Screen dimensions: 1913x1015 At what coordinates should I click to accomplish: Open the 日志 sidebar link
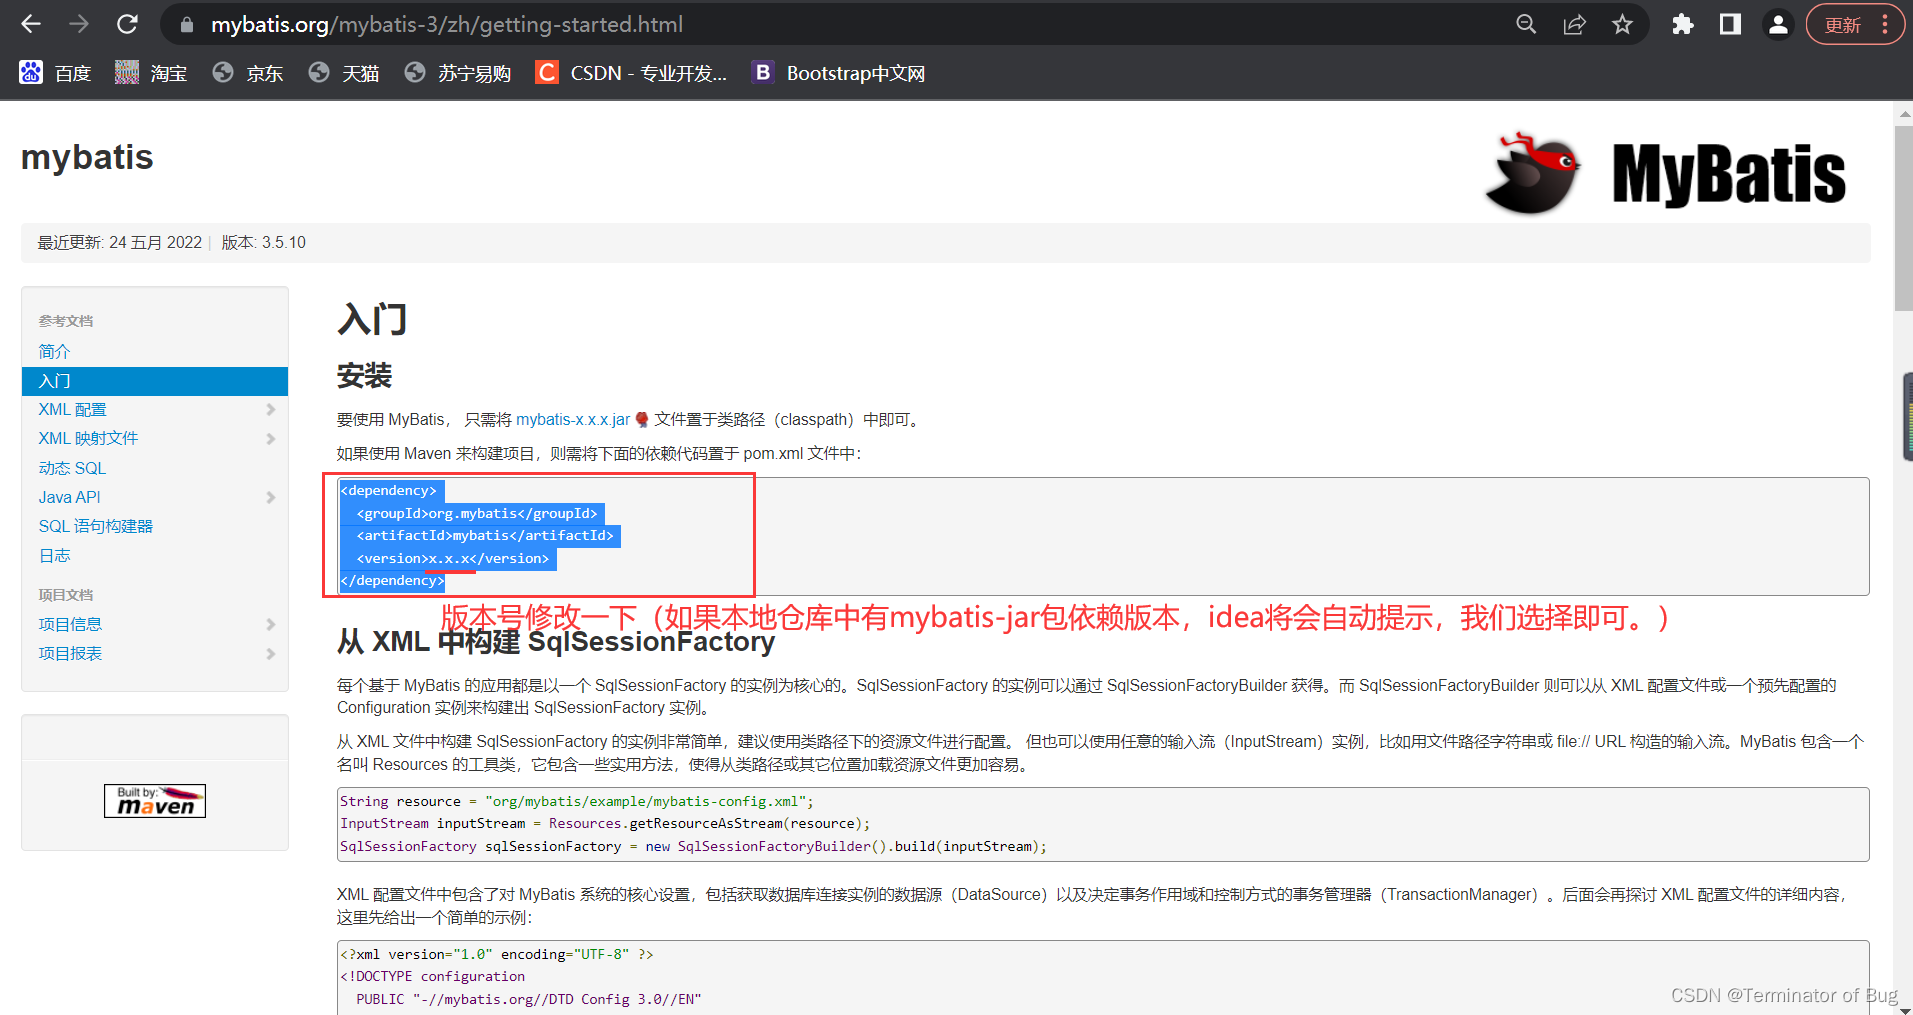[54, 555]
